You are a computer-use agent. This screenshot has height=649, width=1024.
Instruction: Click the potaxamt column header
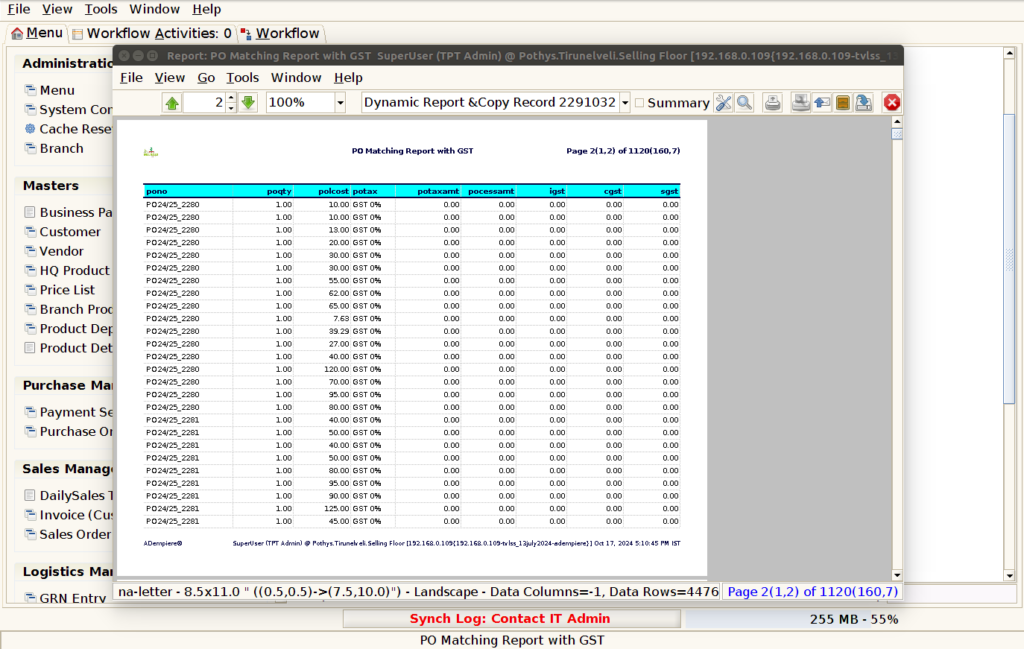428,191
